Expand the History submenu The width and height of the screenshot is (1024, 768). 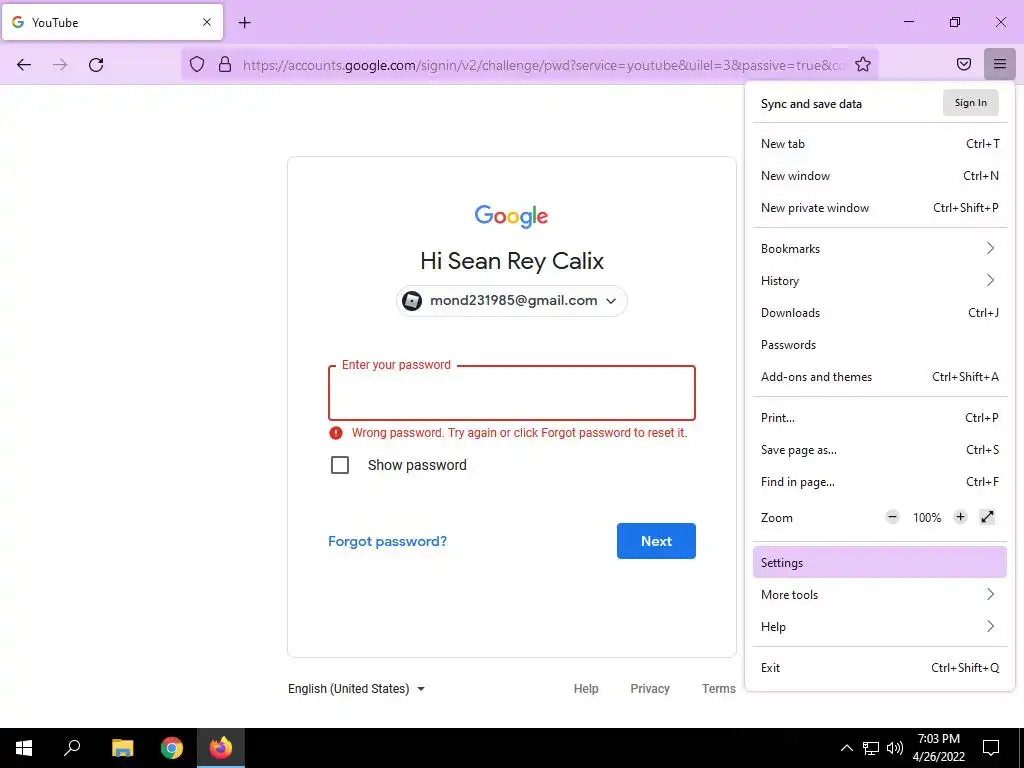coord(880,280)
